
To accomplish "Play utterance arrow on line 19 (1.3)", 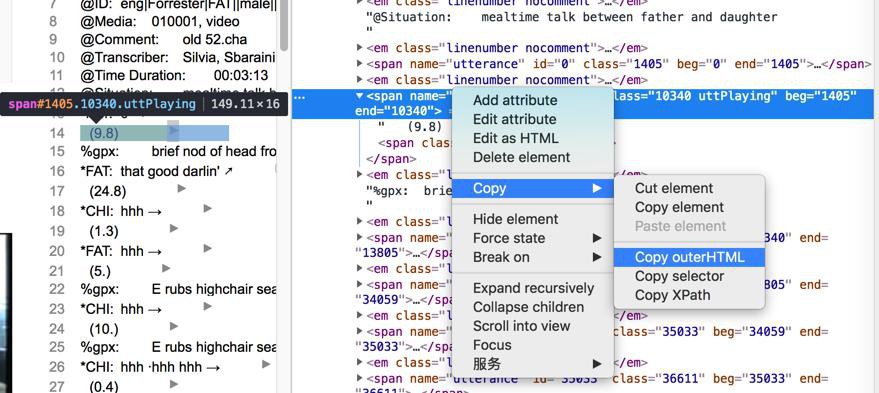I will point(174,228).
